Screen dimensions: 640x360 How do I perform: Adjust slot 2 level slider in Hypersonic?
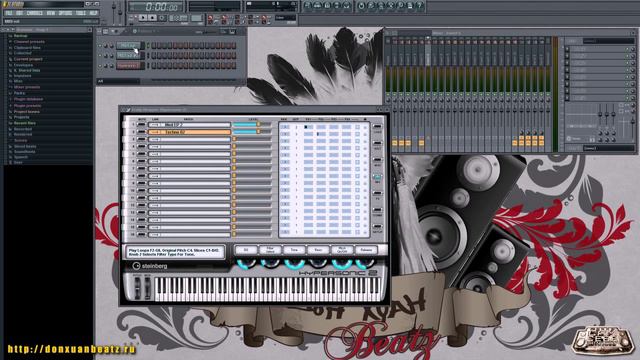[x=251, y=132]
